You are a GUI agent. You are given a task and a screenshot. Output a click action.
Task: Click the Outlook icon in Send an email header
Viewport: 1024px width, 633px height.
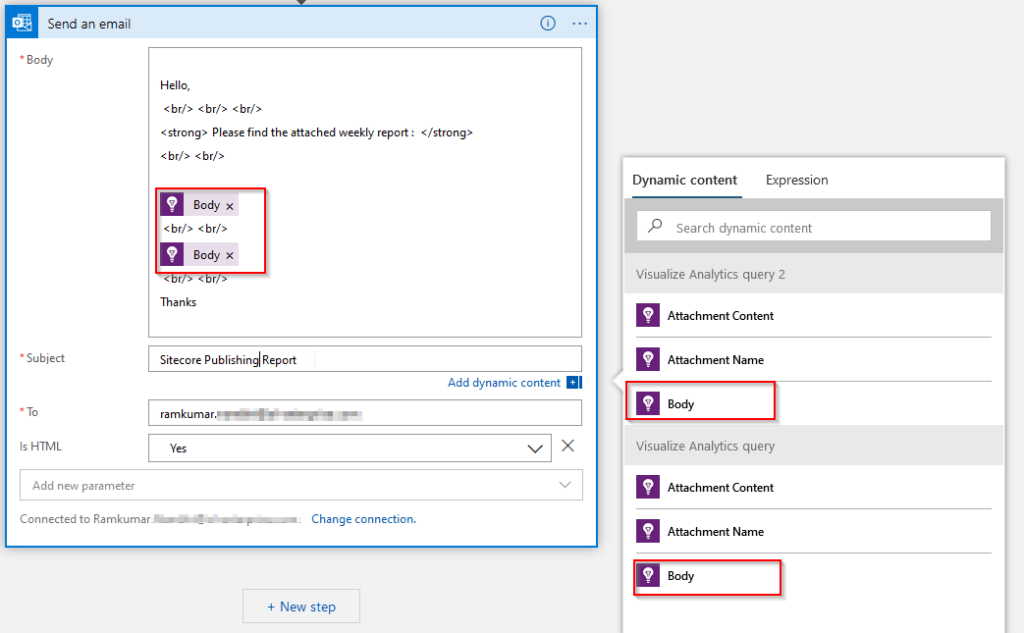pyautogui.click(x=22, y=23)
